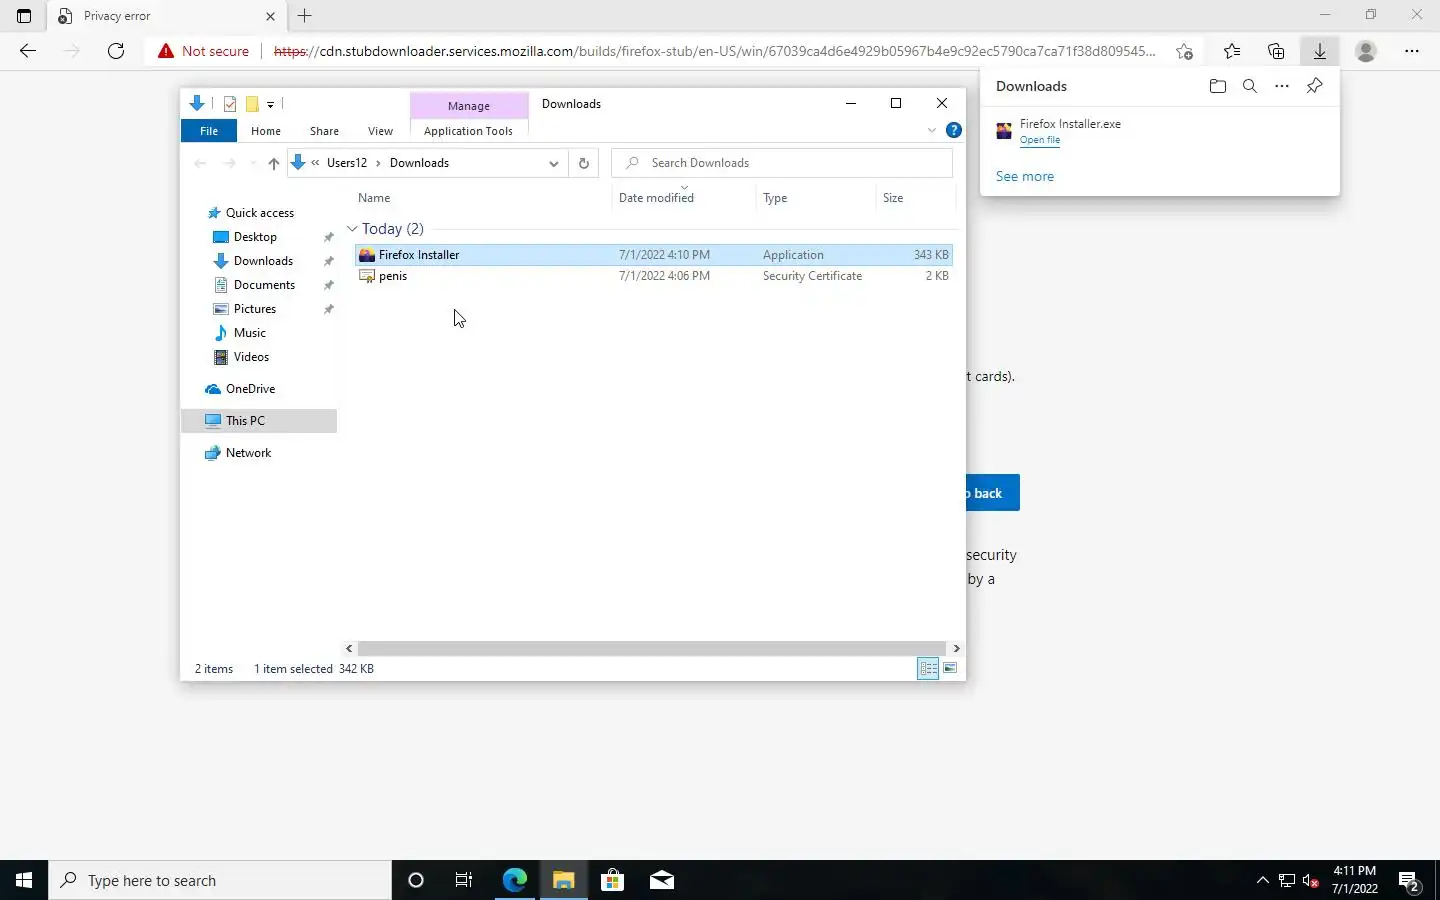The height and width of the screenshot is (900, 1440).
Task: Switch to Large icons view in status bar
Action: click(950, 669)
